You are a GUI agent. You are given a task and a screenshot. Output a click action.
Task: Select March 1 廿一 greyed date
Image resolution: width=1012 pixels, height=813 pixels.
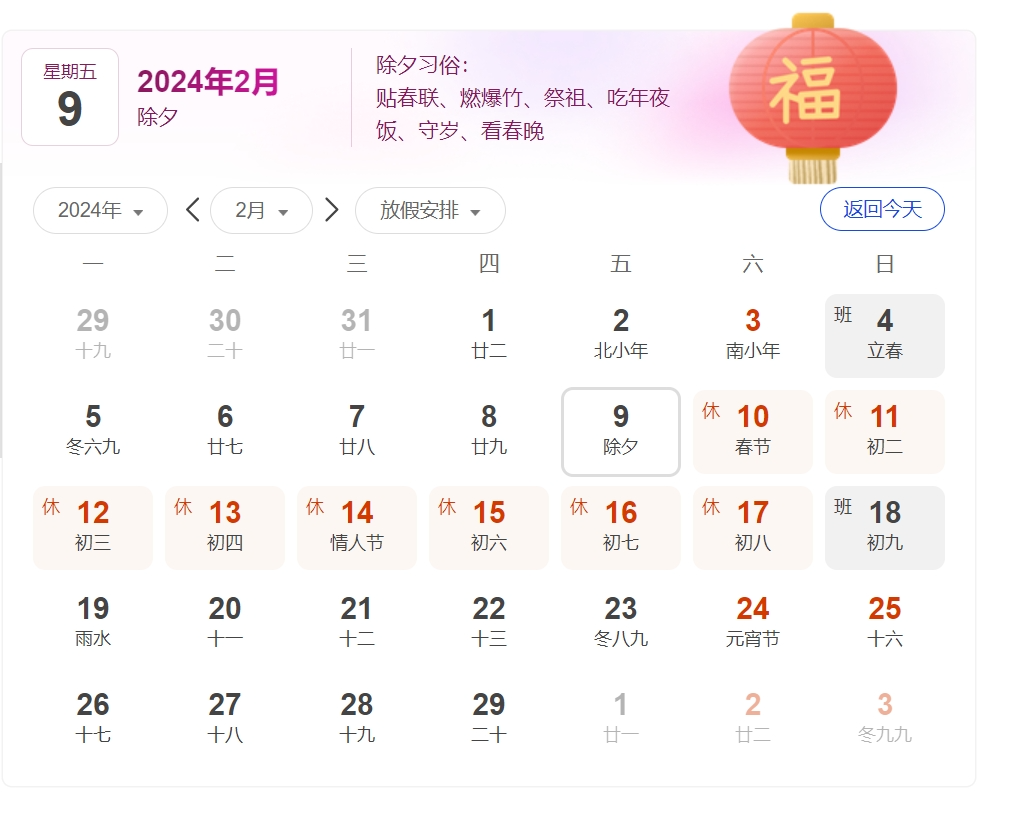[x=621, y=720]
